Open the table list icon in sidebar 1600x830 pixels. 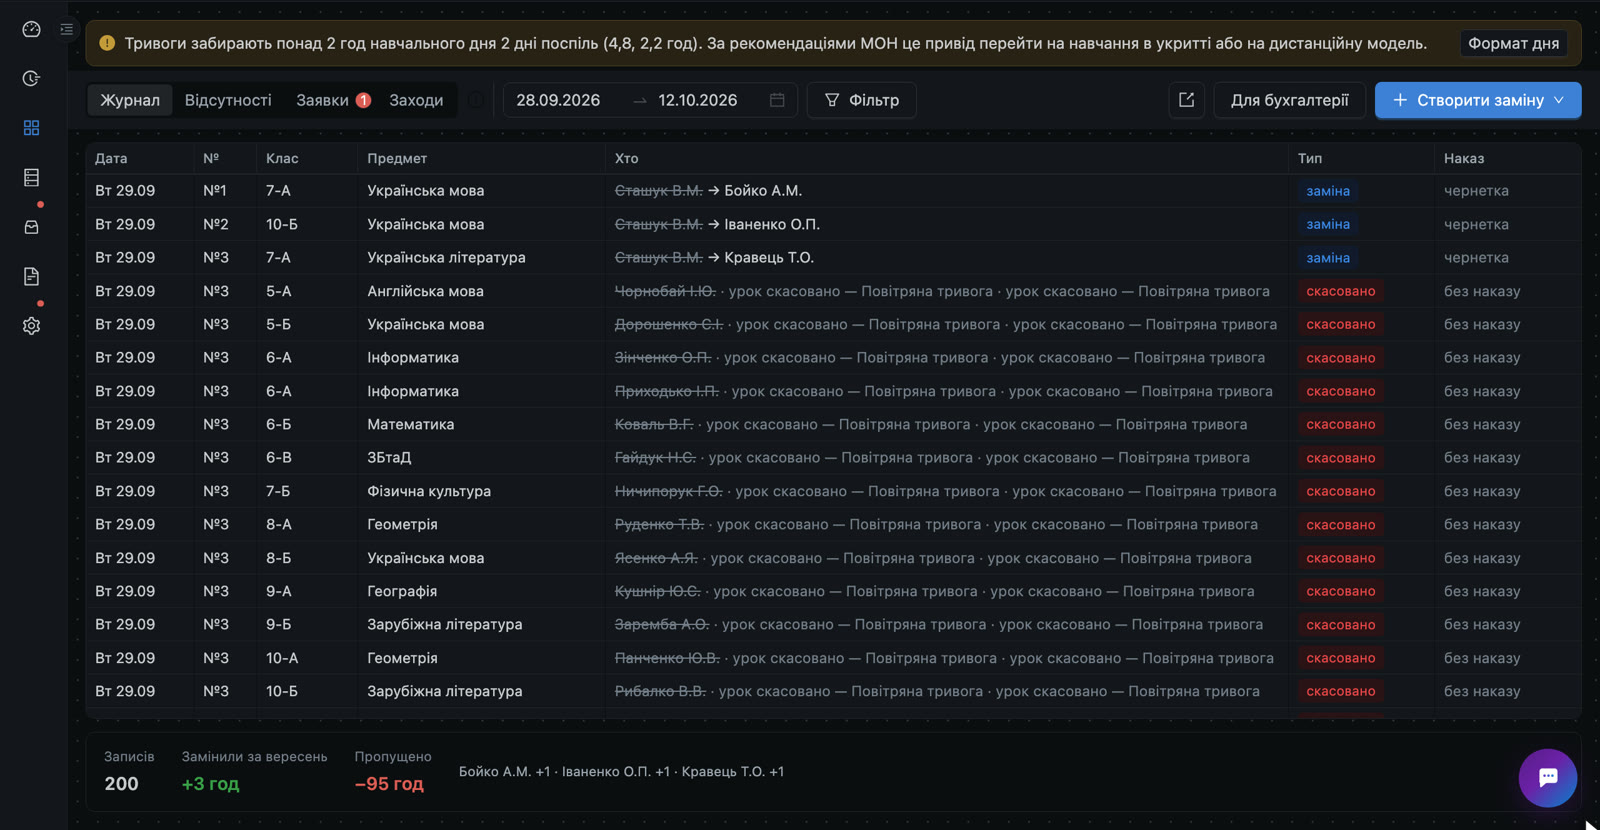click(x=31, y=177)
